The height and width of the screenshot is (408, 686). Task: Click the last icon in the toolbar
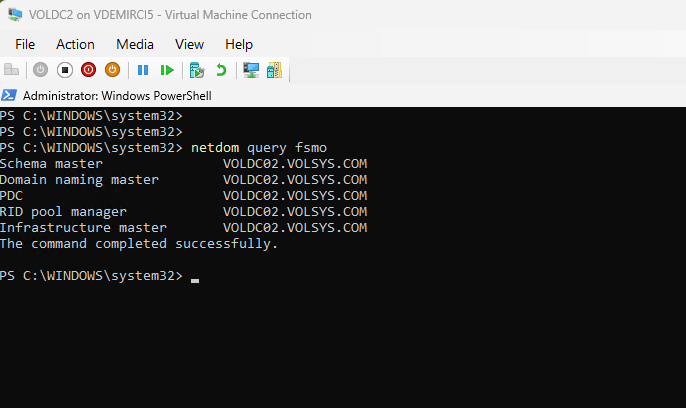point(274,70)
